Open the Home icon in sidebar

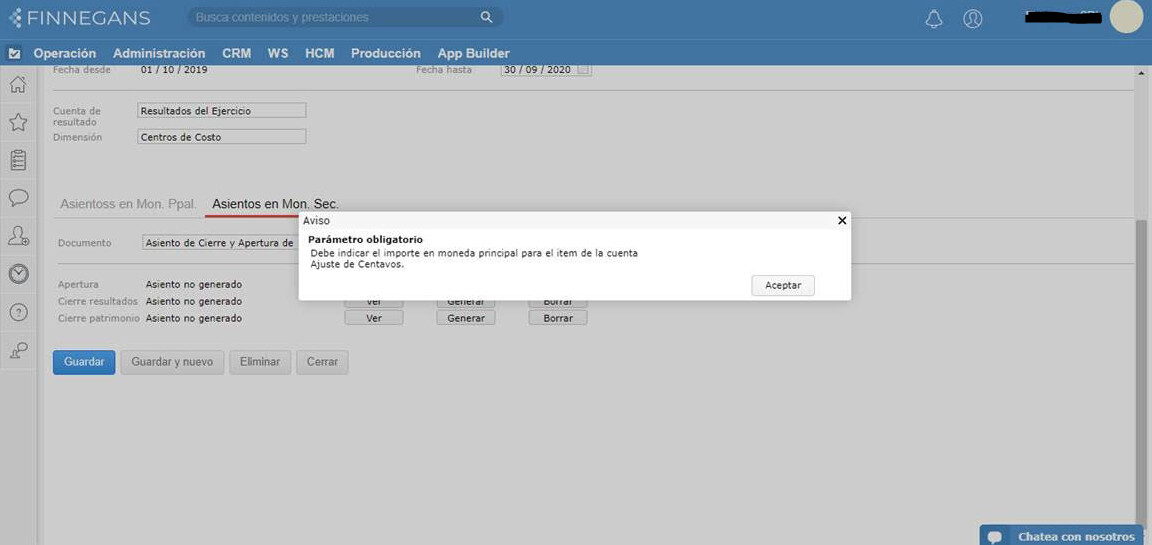[18, 84]
